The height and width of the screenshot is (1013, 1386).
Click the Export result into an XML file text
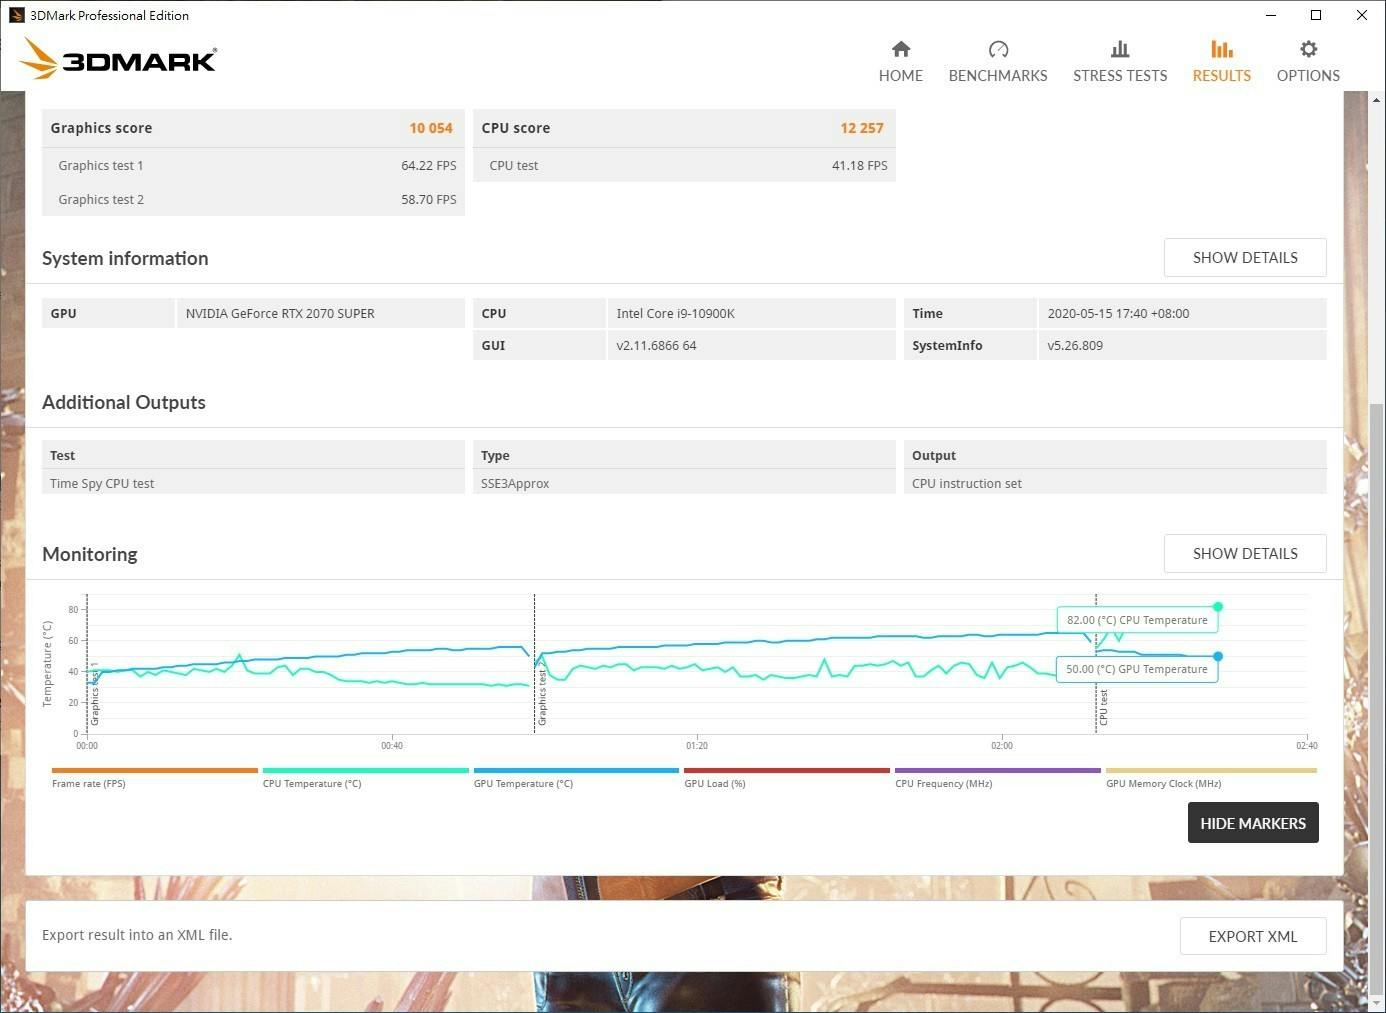[137, 935]
